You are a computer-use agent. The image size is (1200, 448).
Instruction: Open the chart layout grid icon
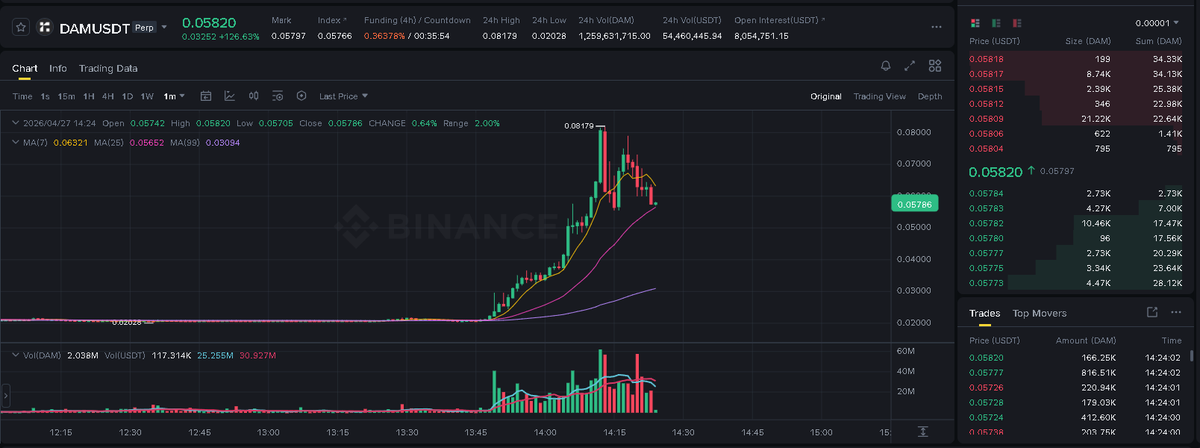[935, 66]
